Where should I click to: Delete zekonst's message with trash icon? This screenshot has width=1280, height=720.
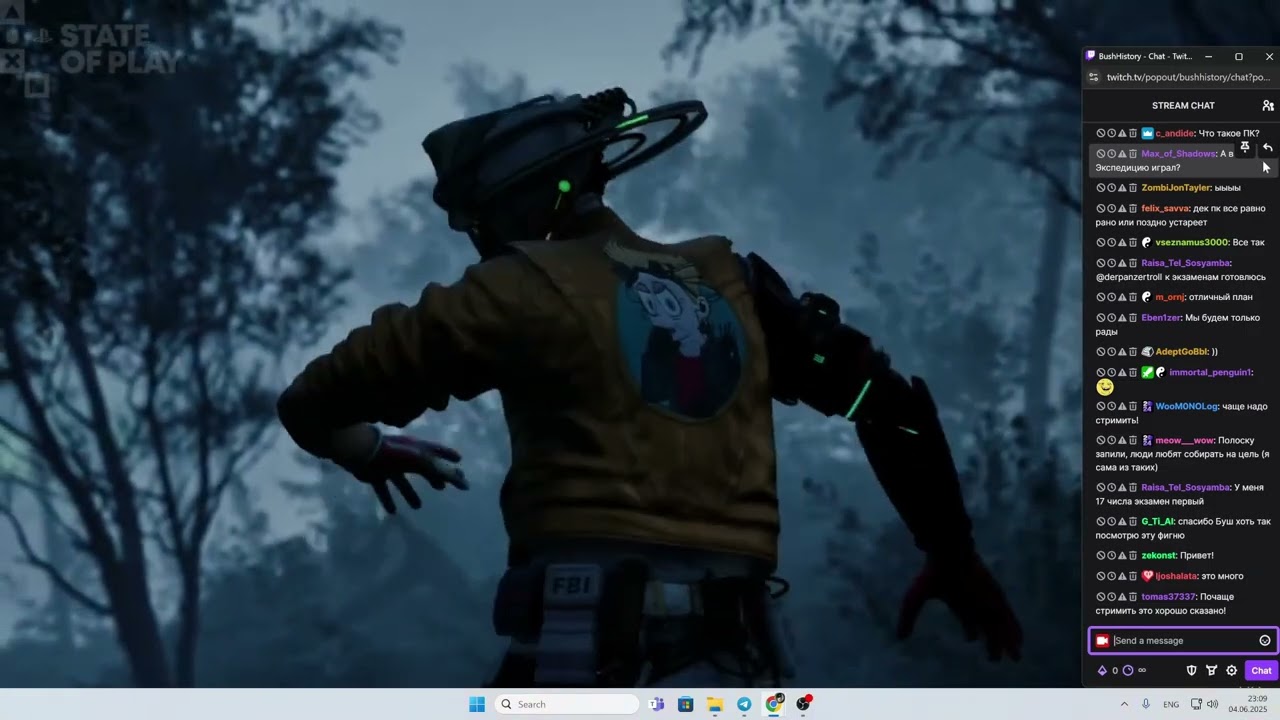[x=1133, y=556]
